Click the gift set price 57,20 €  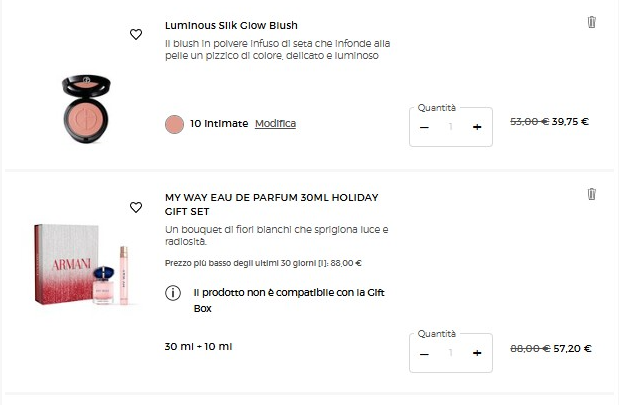573,349
